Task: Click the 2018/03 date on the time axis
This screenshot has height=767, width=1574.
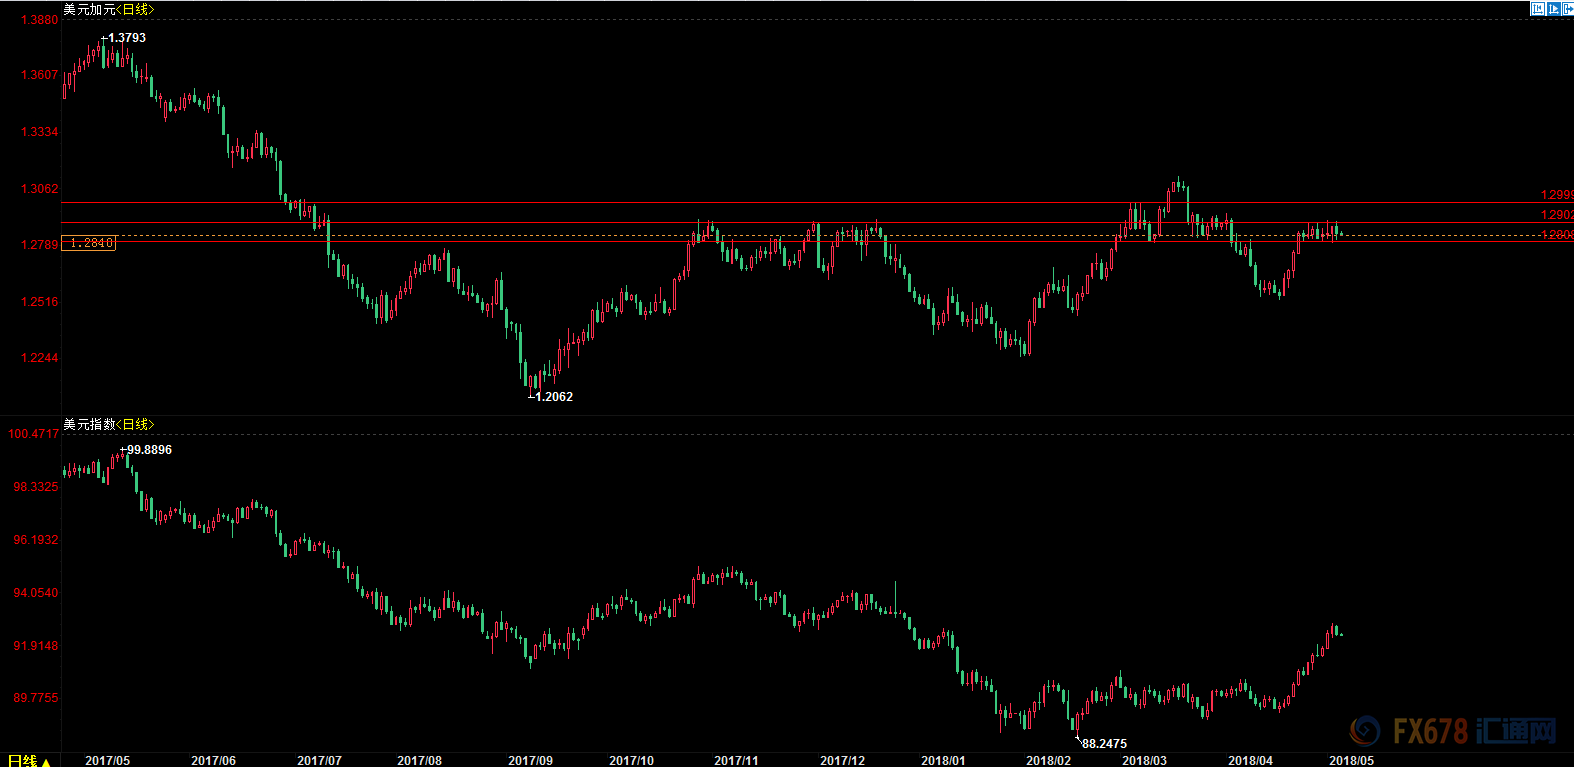Action: (1145, 761)
